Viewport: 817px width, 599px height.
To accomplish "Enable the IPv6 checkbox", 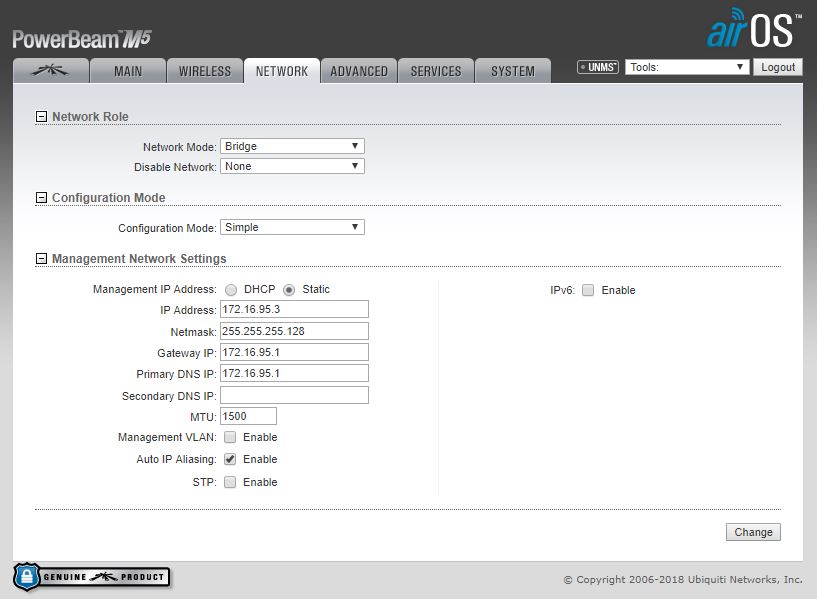I will coord(588,290).
